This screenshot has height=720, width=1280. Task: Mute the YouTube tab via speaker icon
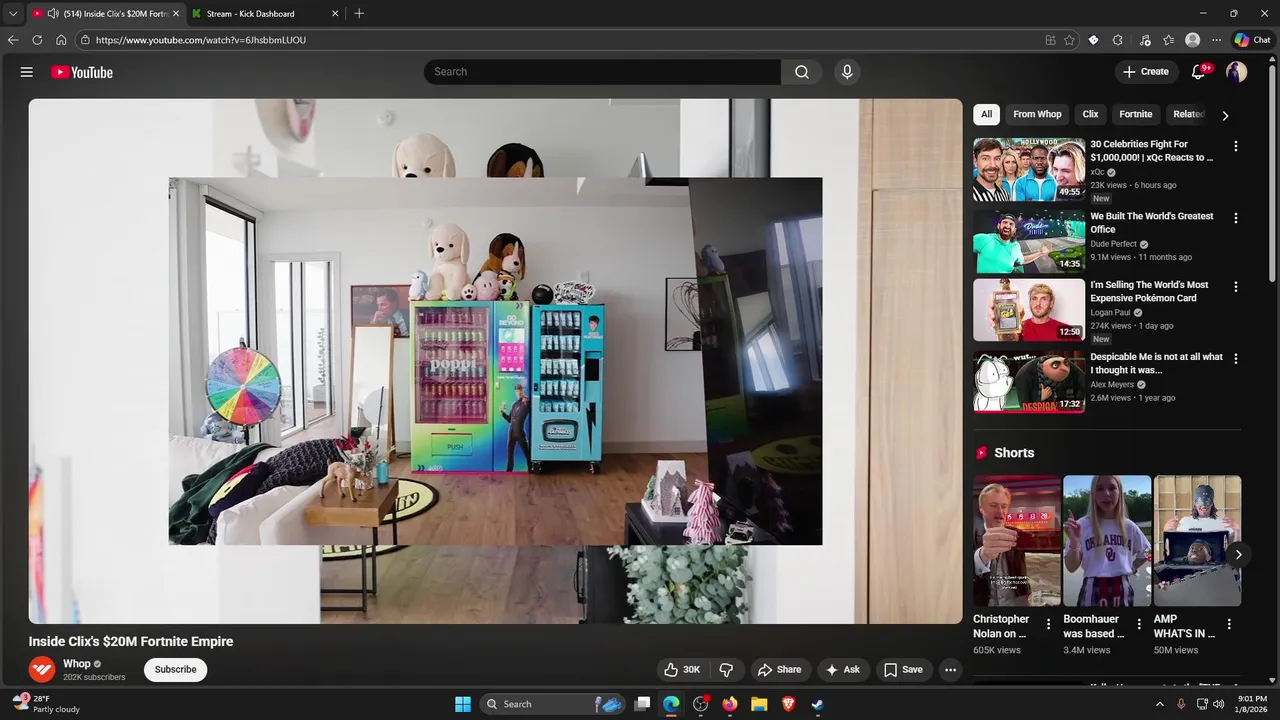tap(53, 14)
